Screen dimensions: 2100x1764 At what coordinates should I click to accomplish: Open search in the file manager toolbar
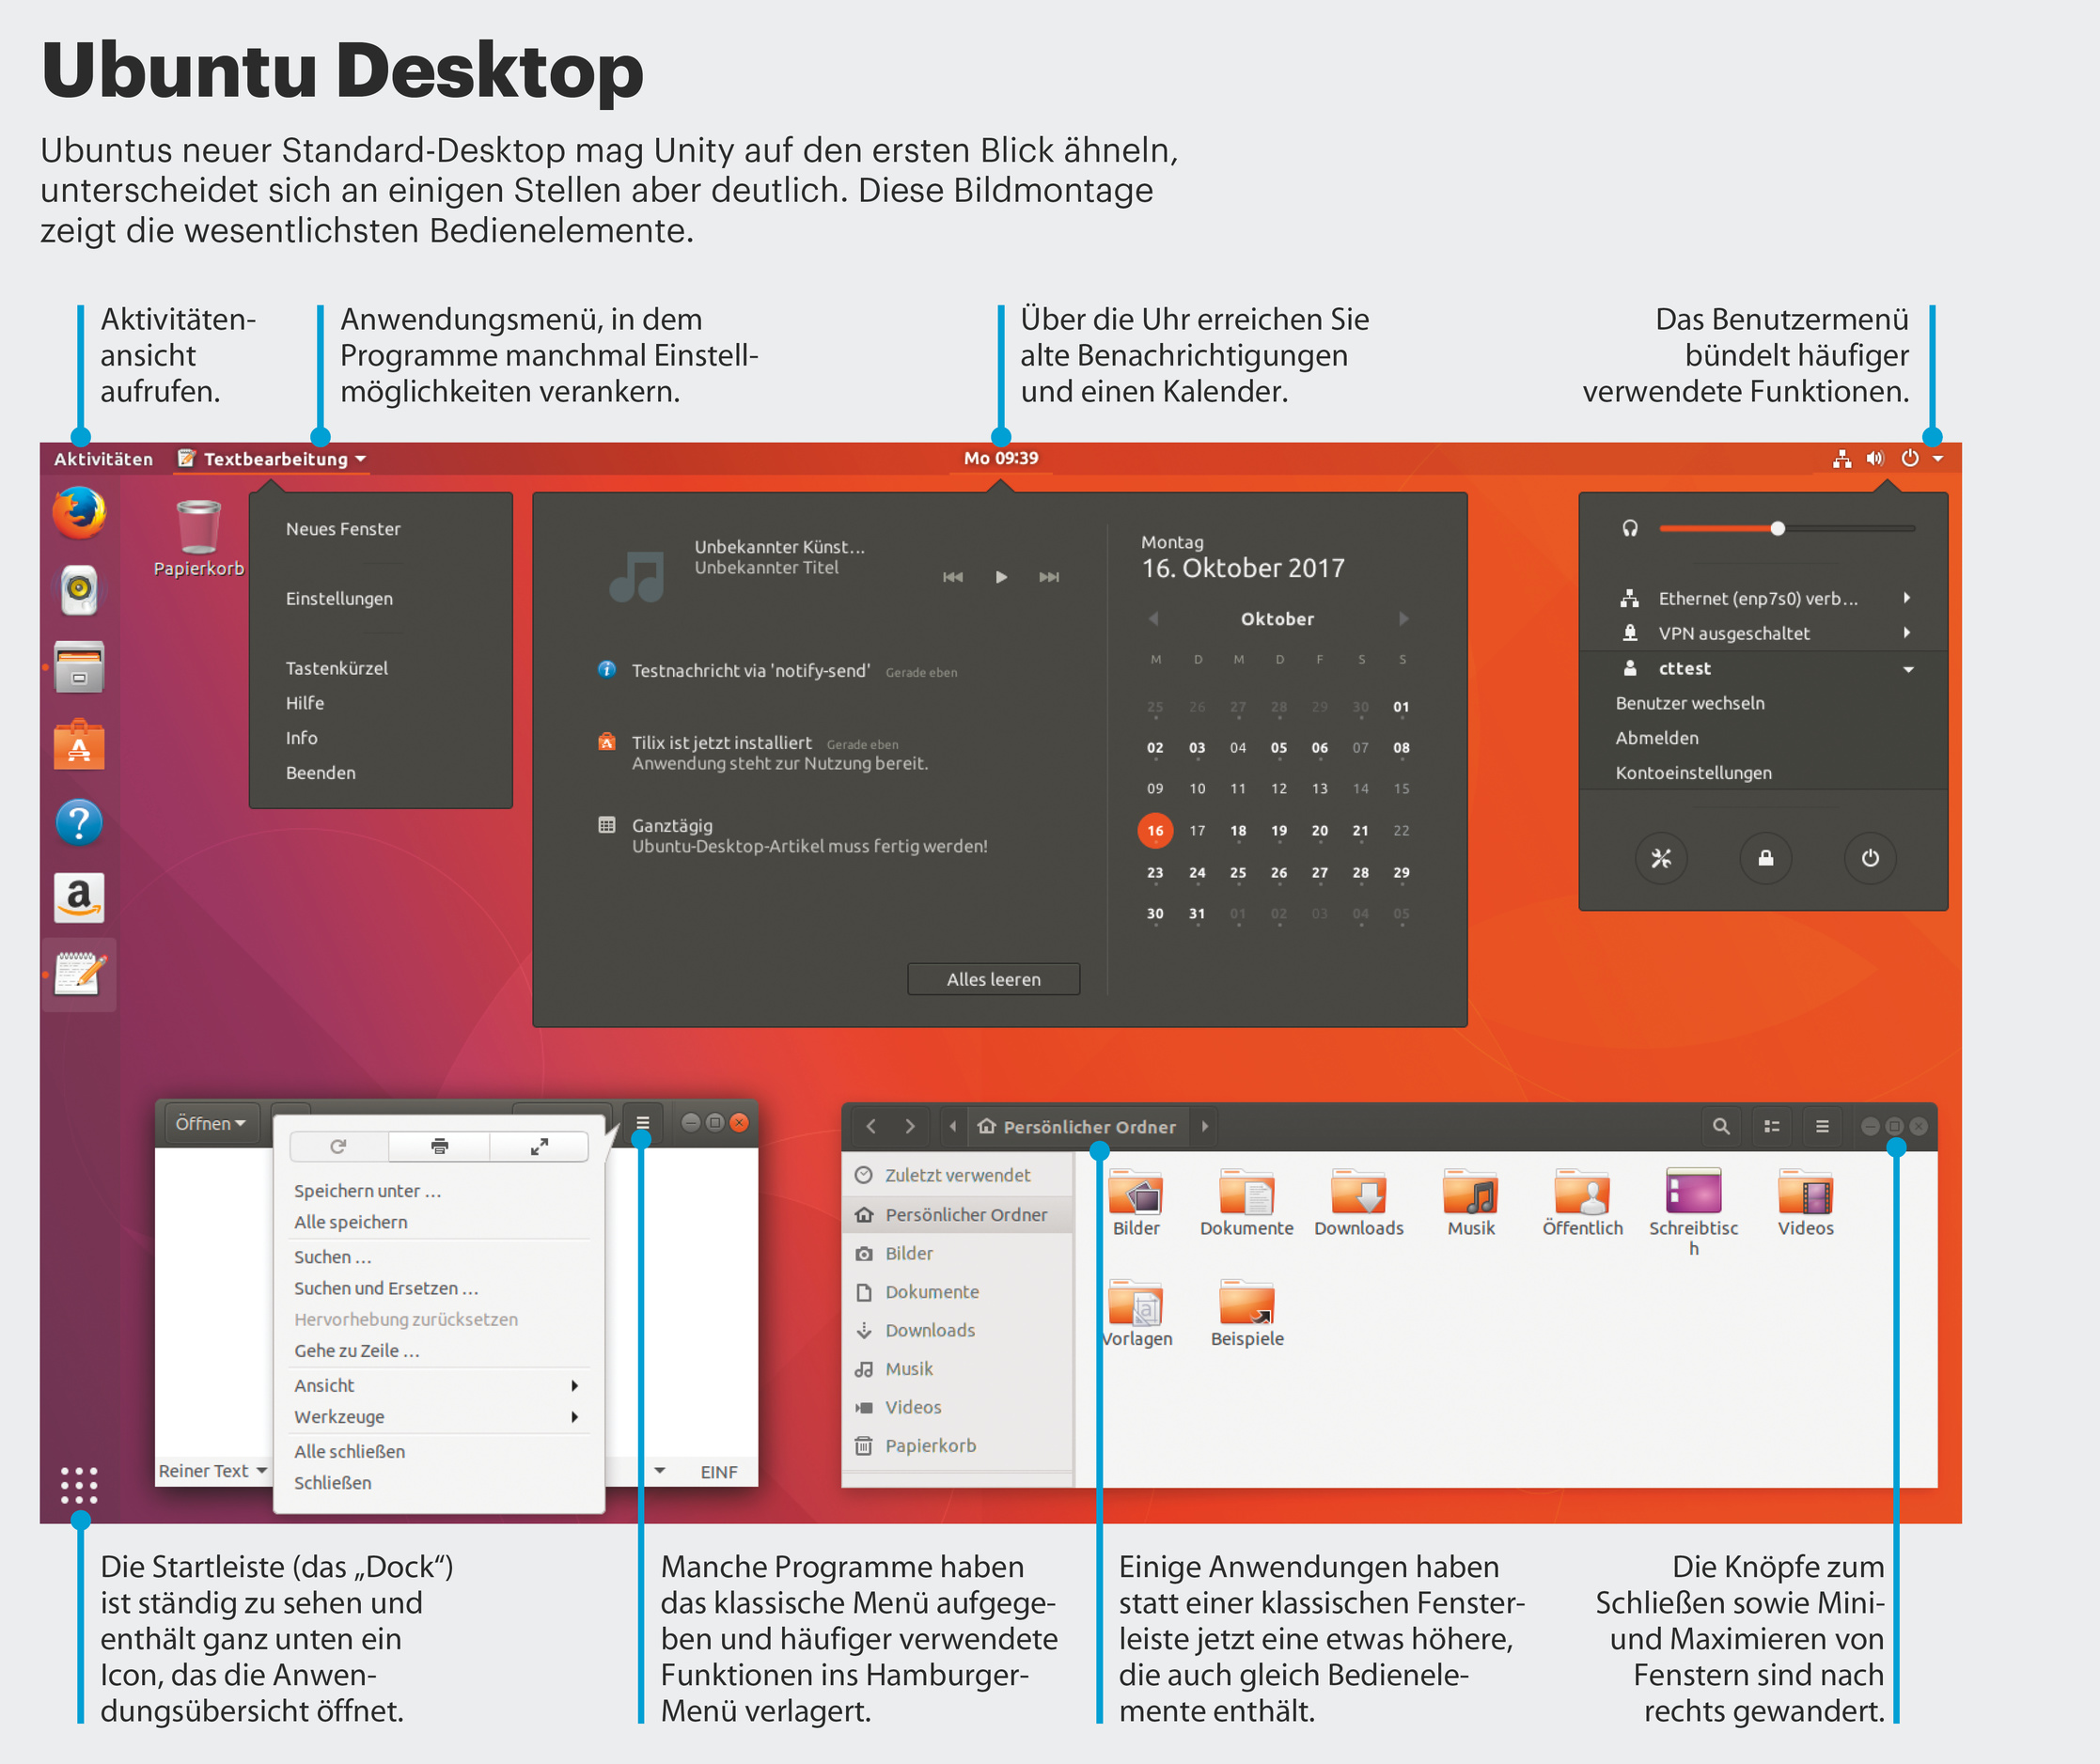1720,1126
